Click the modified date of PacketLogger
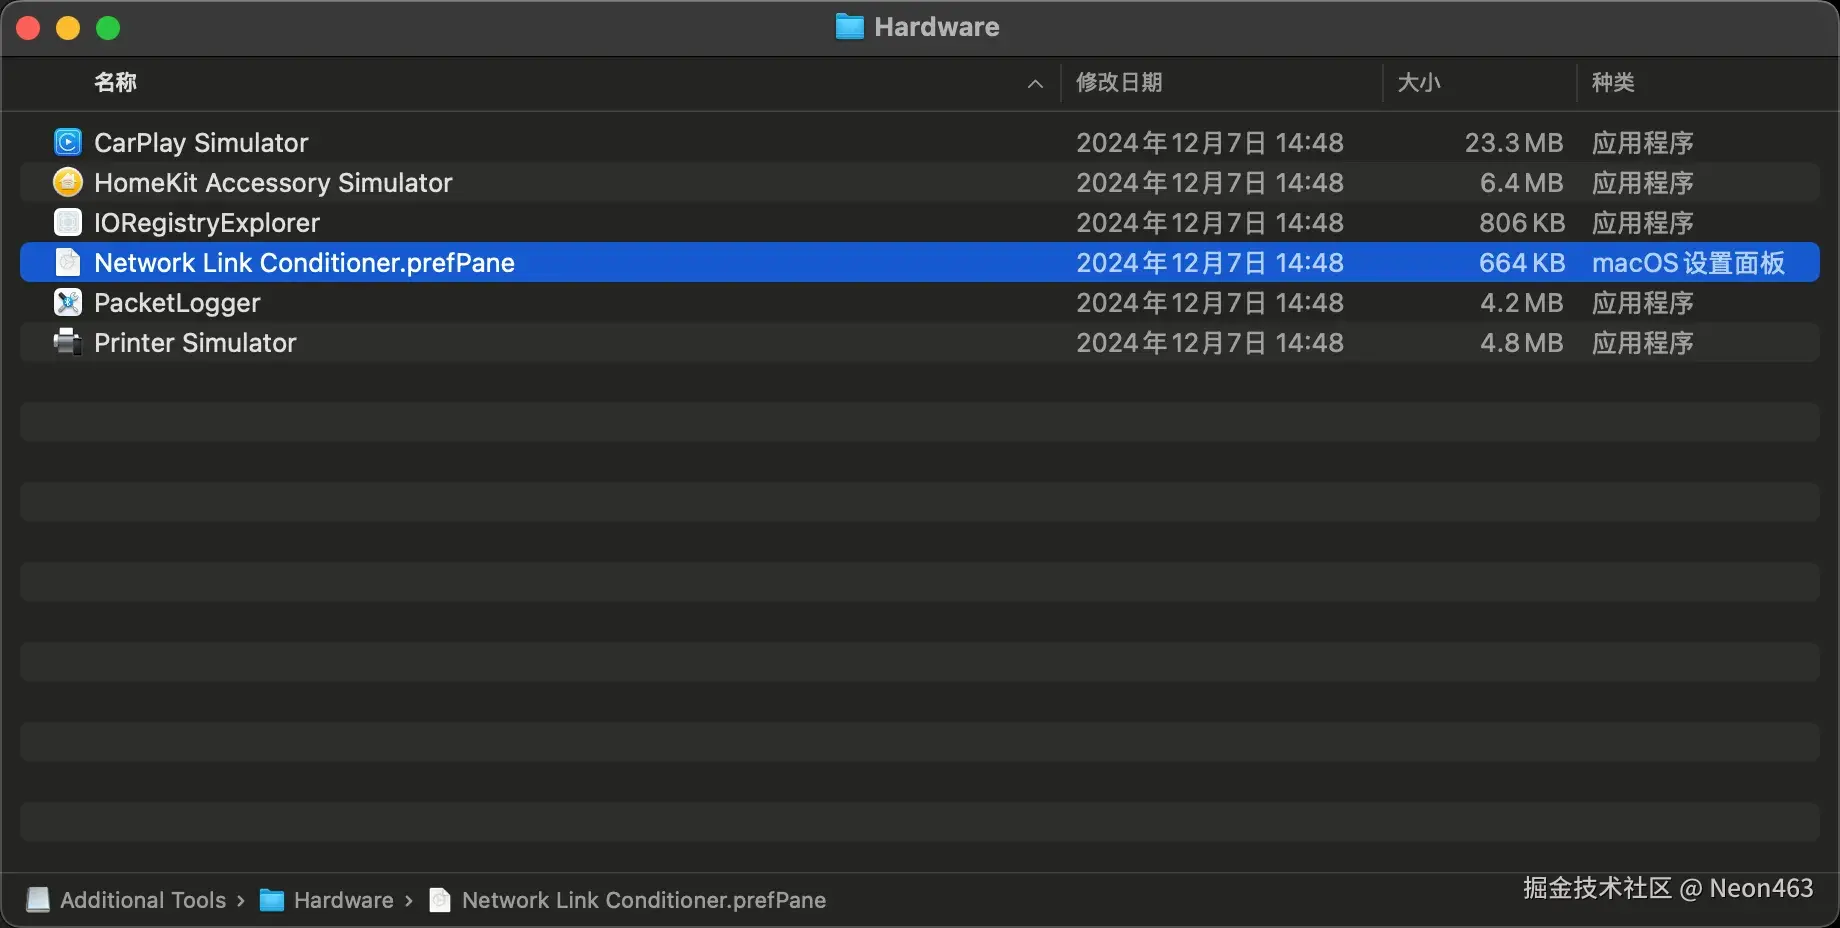Image resolution: width=1840 pixels, height=928 pixels. pos(1210,303)
